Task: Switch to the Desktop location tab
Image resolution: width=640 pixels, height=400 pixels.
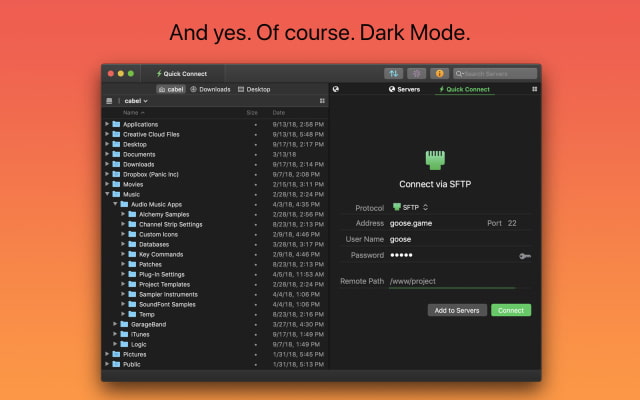Action: (254, 89)
